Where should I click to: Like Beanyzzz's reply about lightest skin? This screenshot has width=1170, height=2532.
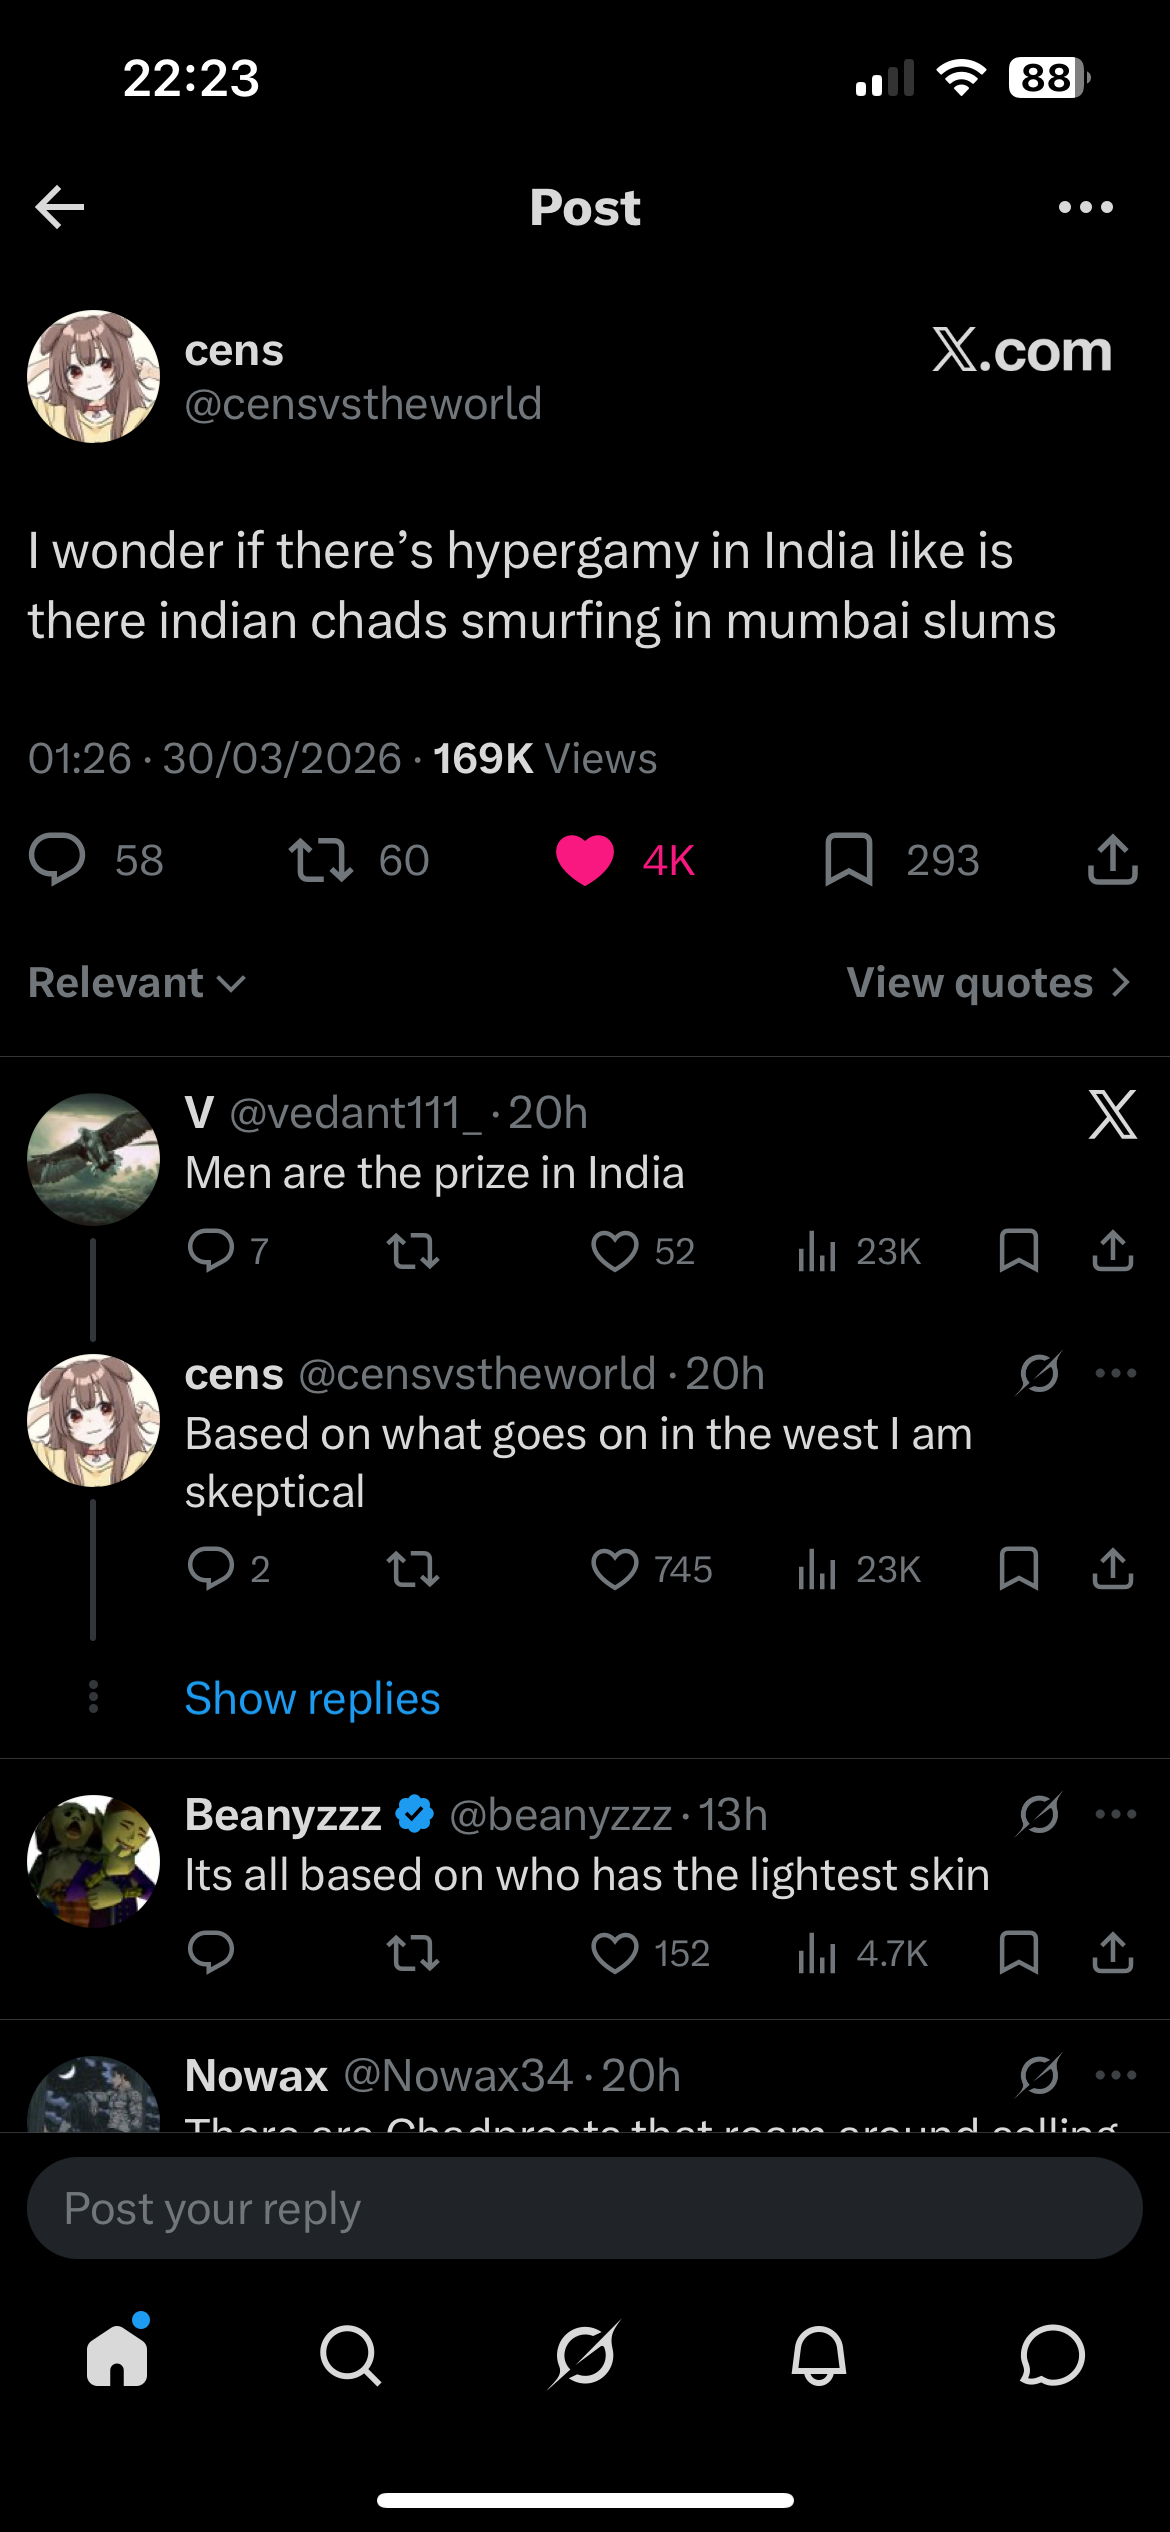click(x=614, y=1952)
